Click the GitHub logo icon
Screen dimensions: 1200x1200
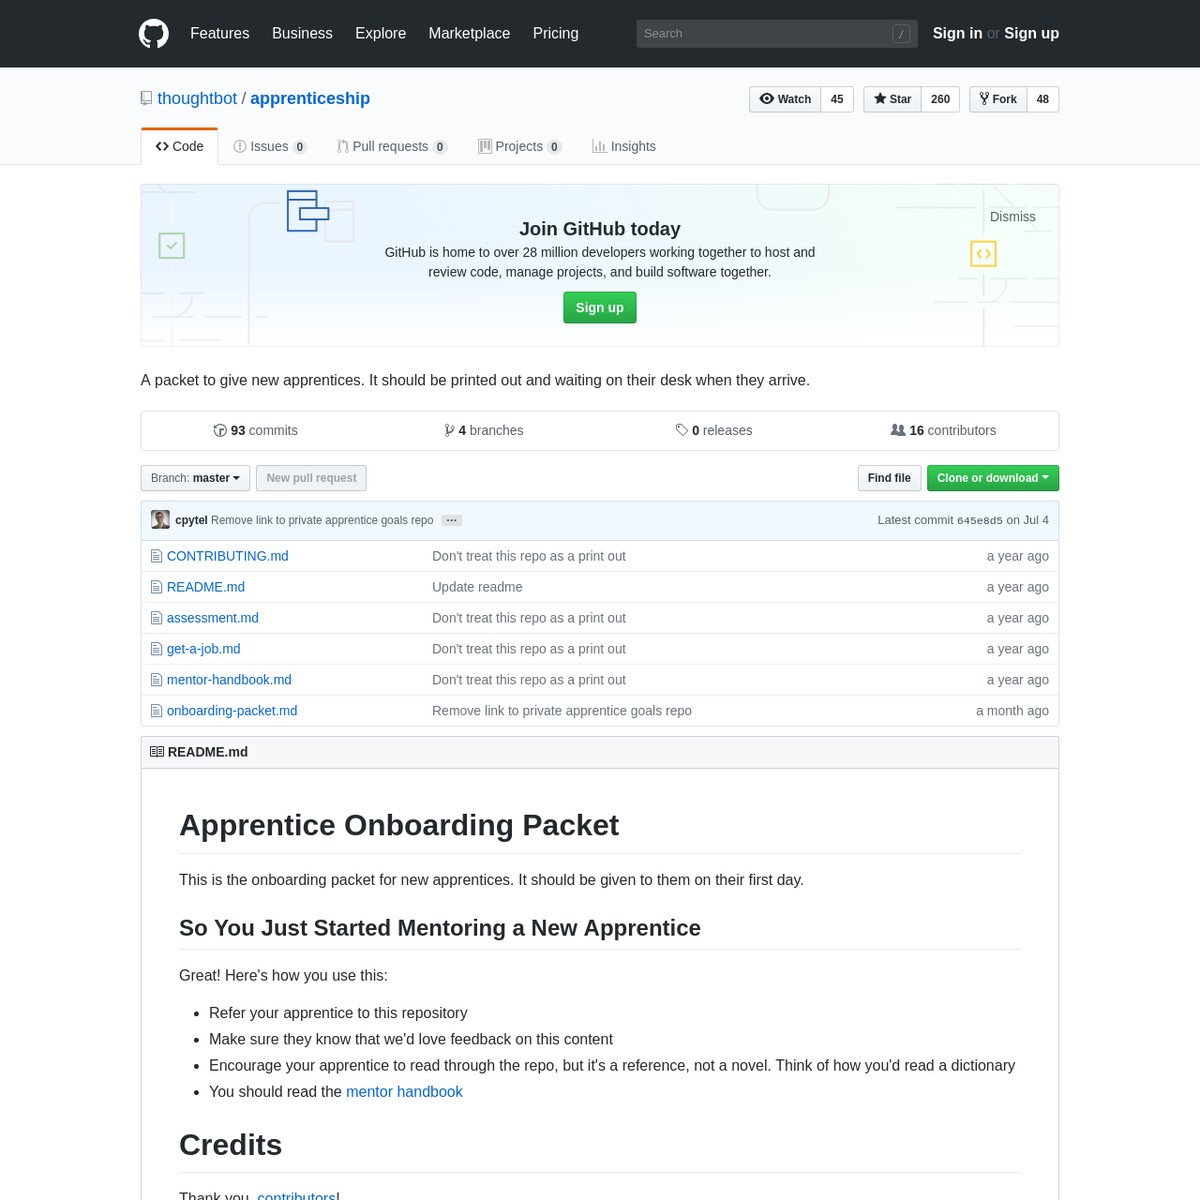pyautogui.click(x=154, y=33)
